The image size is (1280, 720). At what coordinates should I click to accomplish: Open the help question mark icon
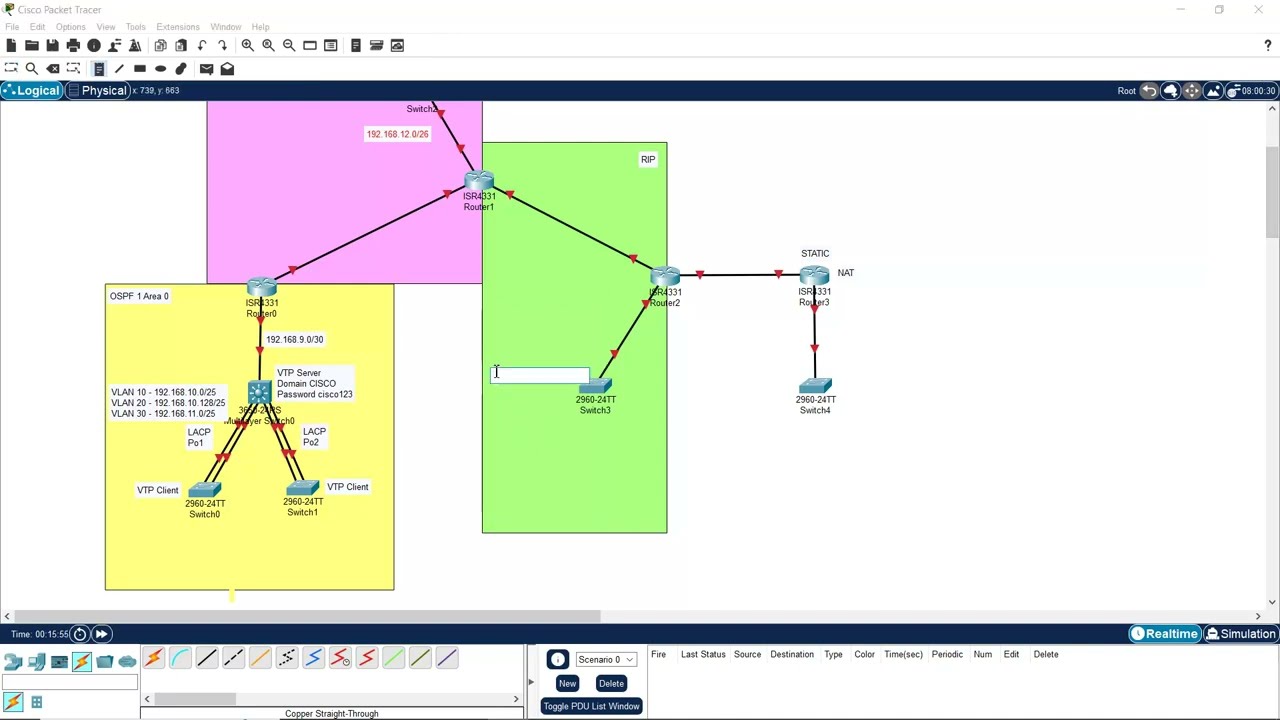point(1268,45)
